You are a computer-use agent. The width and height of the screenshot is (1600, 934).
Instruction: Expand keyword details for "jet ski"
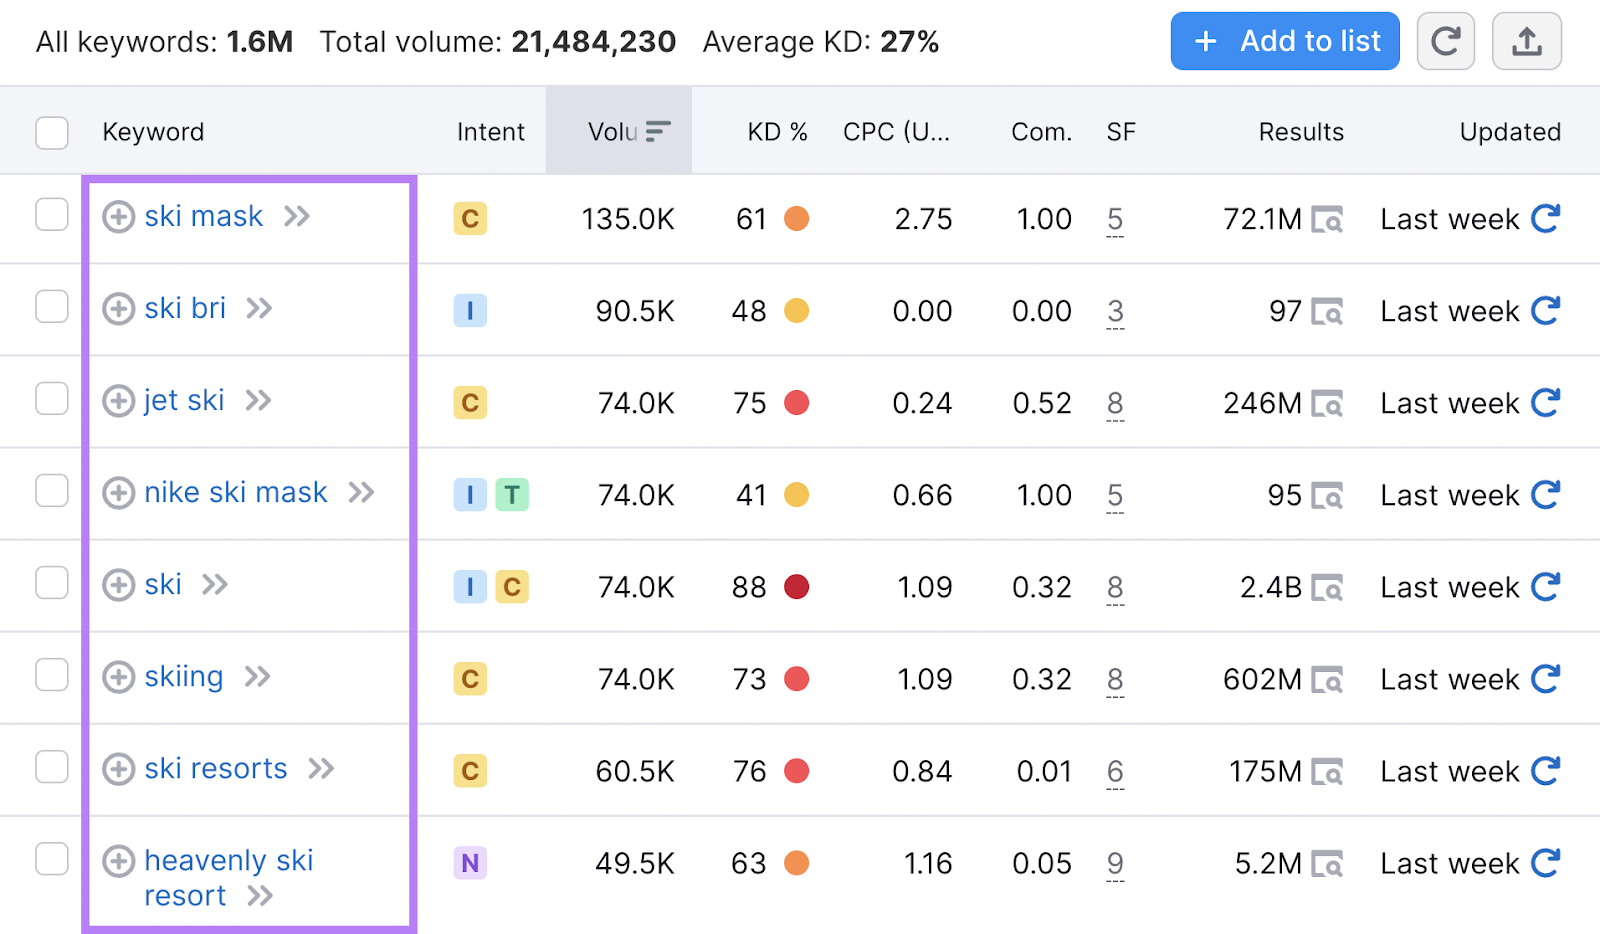click(x=257, y=400)
